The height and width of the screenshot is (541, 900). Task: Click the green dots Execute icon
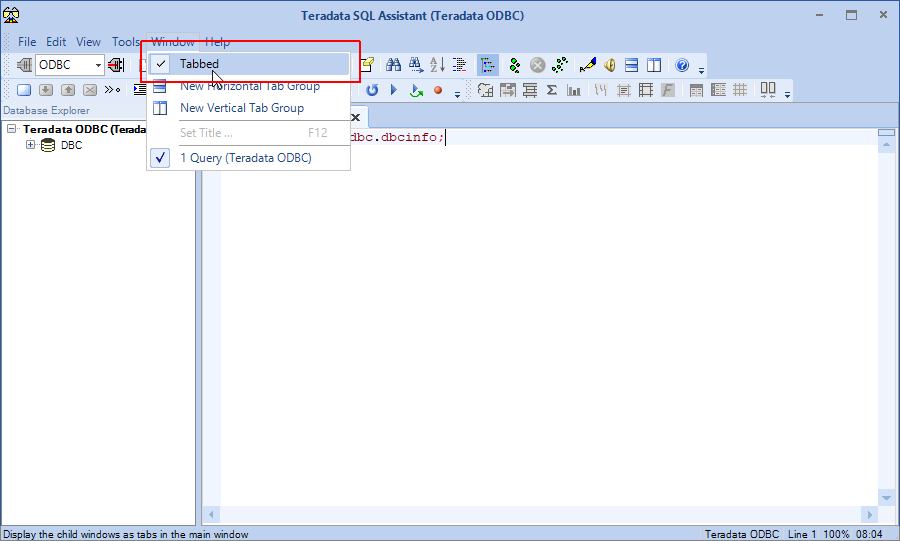[515, 65]
